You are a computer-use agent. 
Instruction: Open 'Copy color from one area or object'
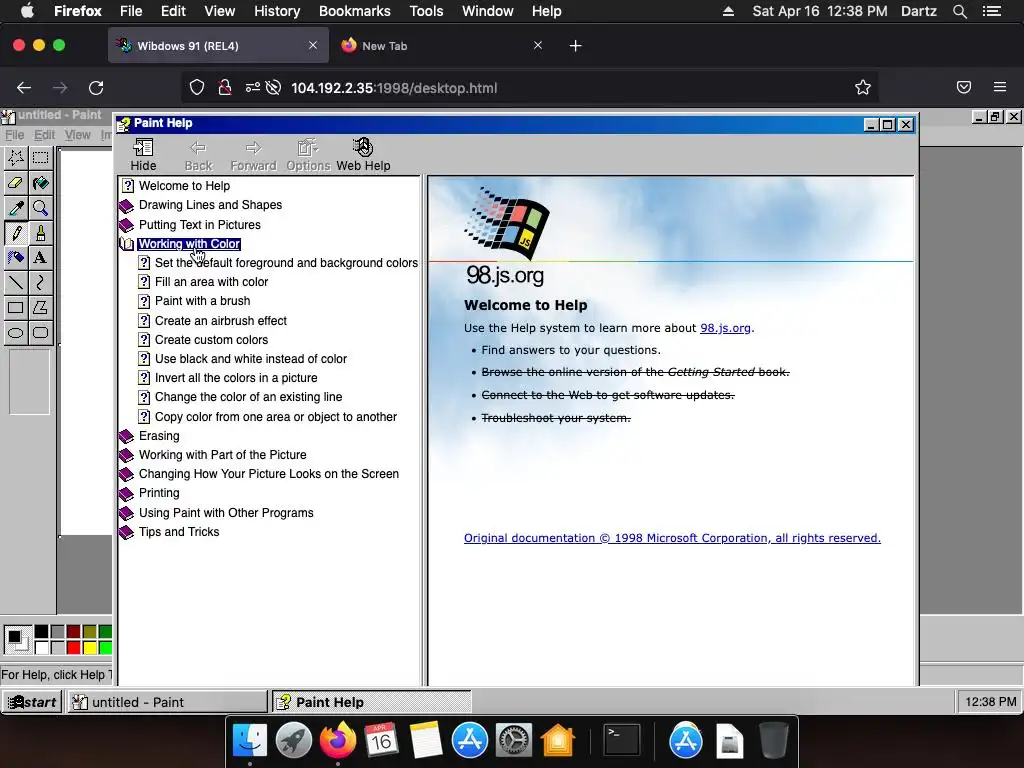pos(276,417)
